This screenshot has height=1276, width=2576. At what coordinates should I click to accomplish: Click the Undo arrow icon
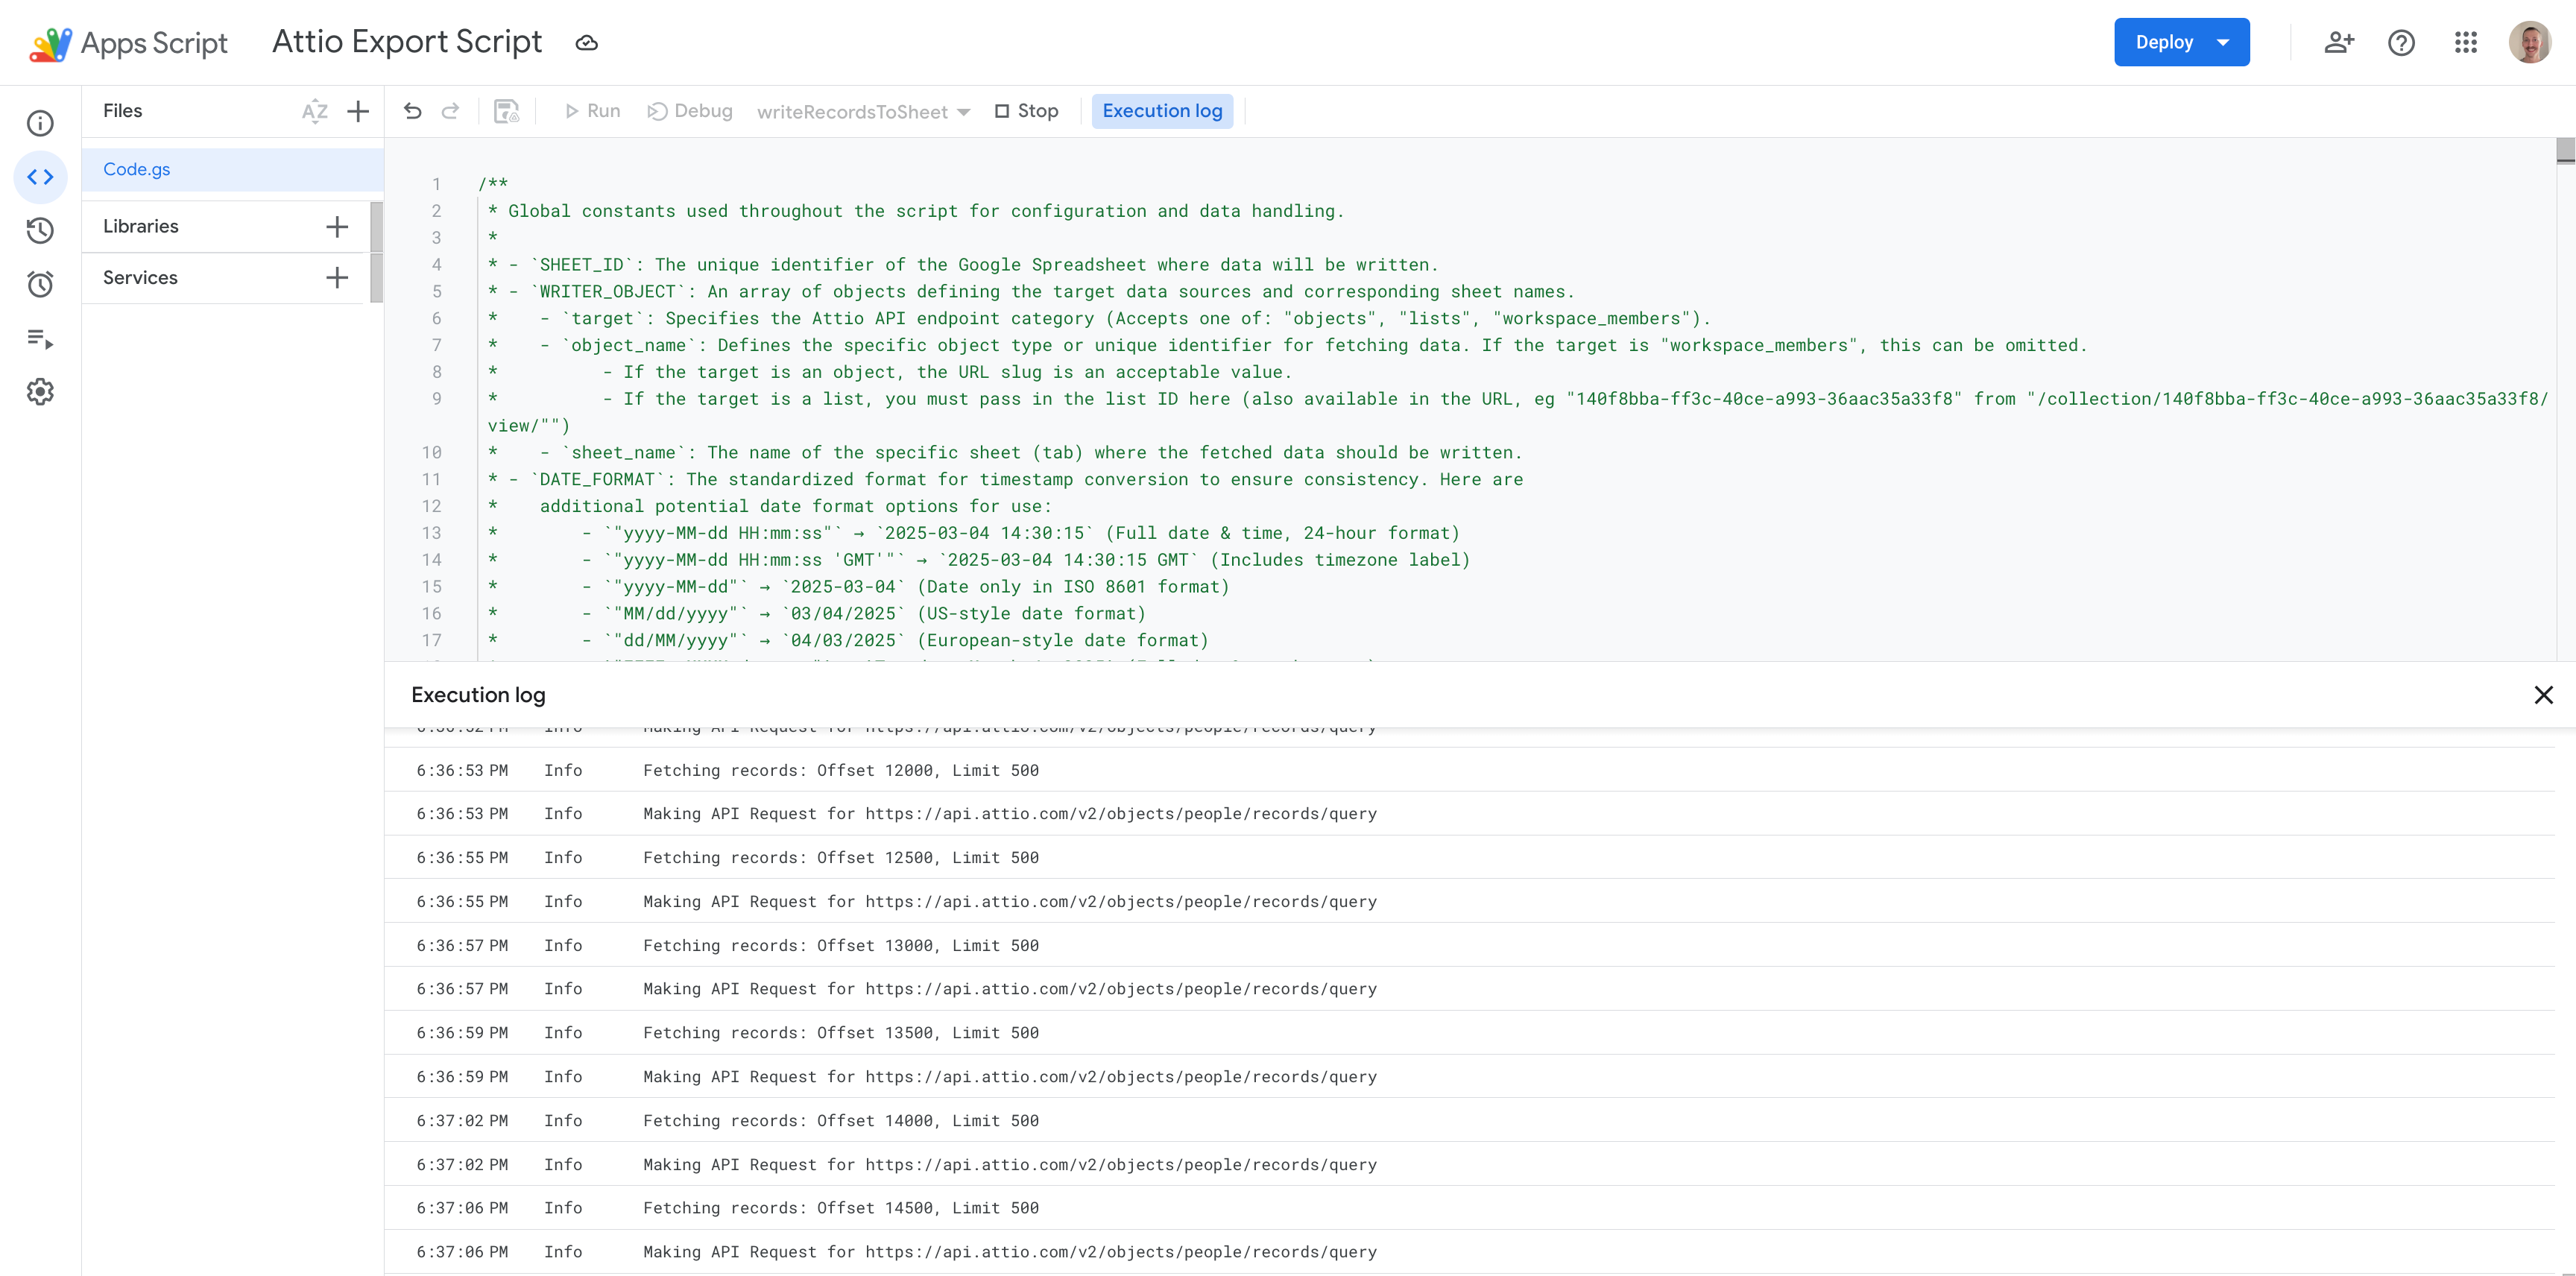pyautogui.click(x=412, y=111)
